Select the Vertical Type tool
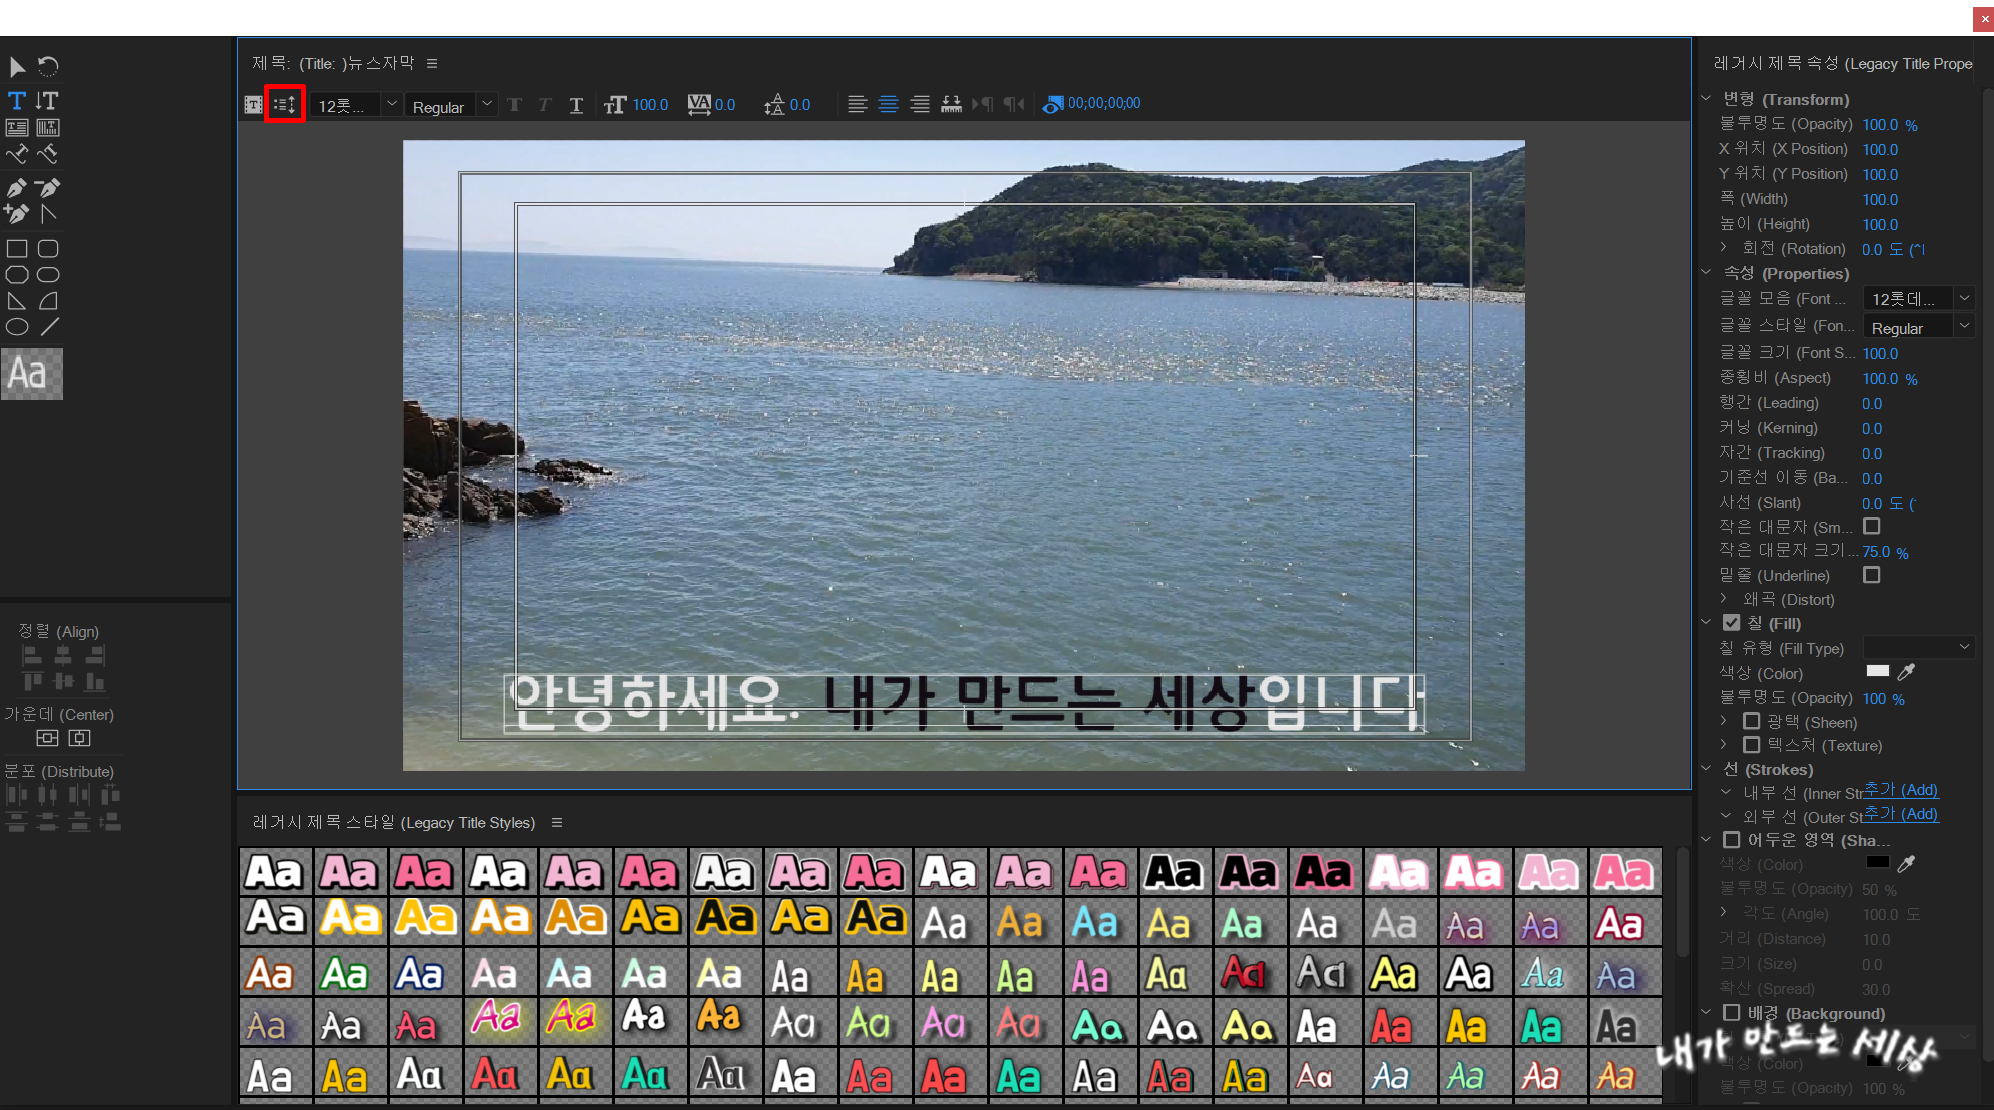The image size is (1994, 1110). (47, 100)
